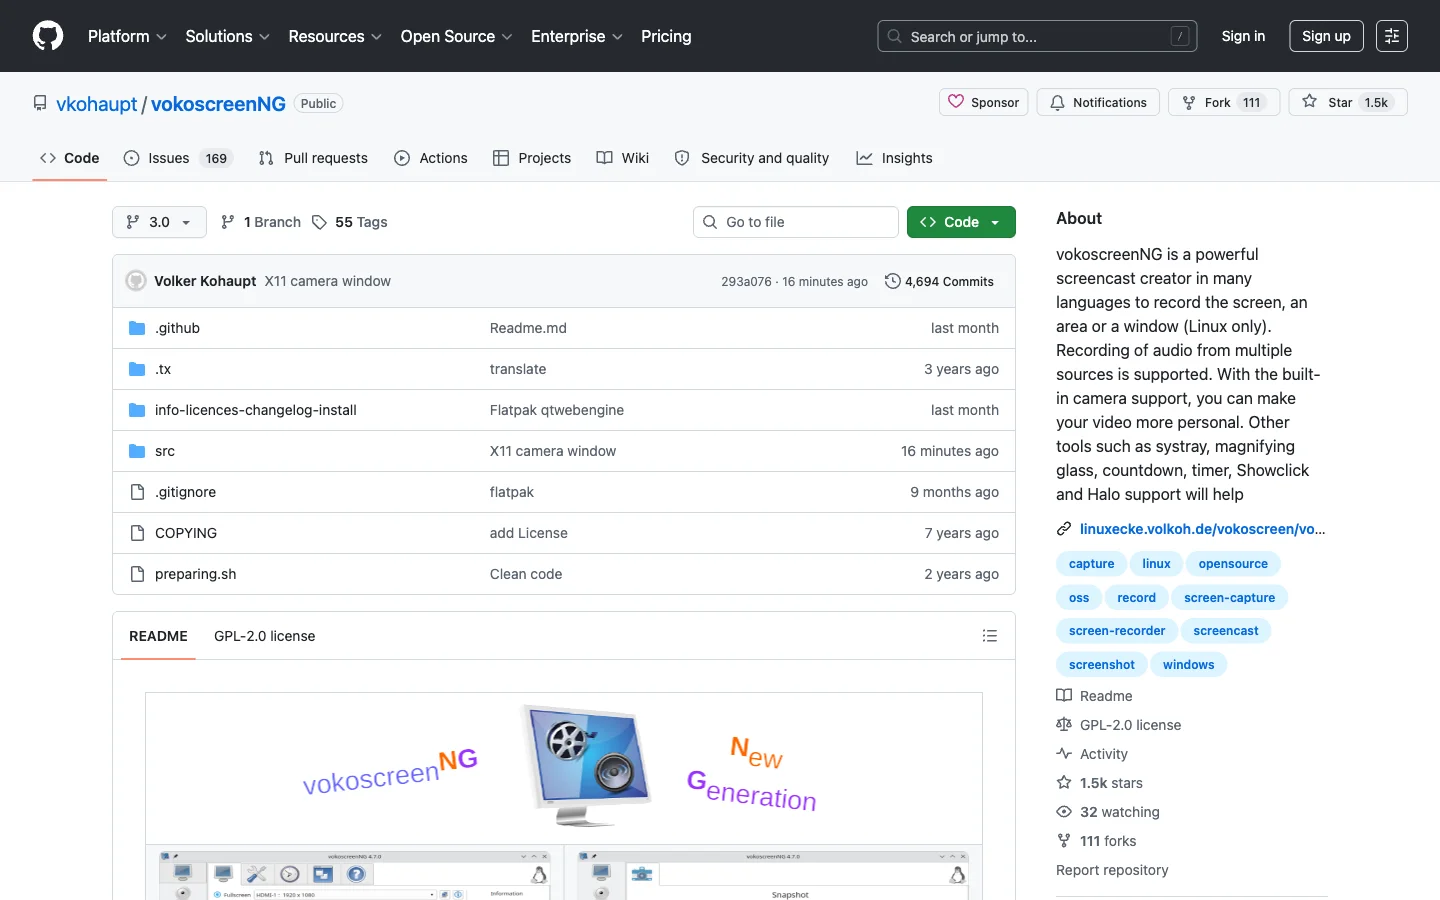Open the vokoscreenNG banner image in README
This screenshot has width=1440, height=900.
[x=564, y=768]
